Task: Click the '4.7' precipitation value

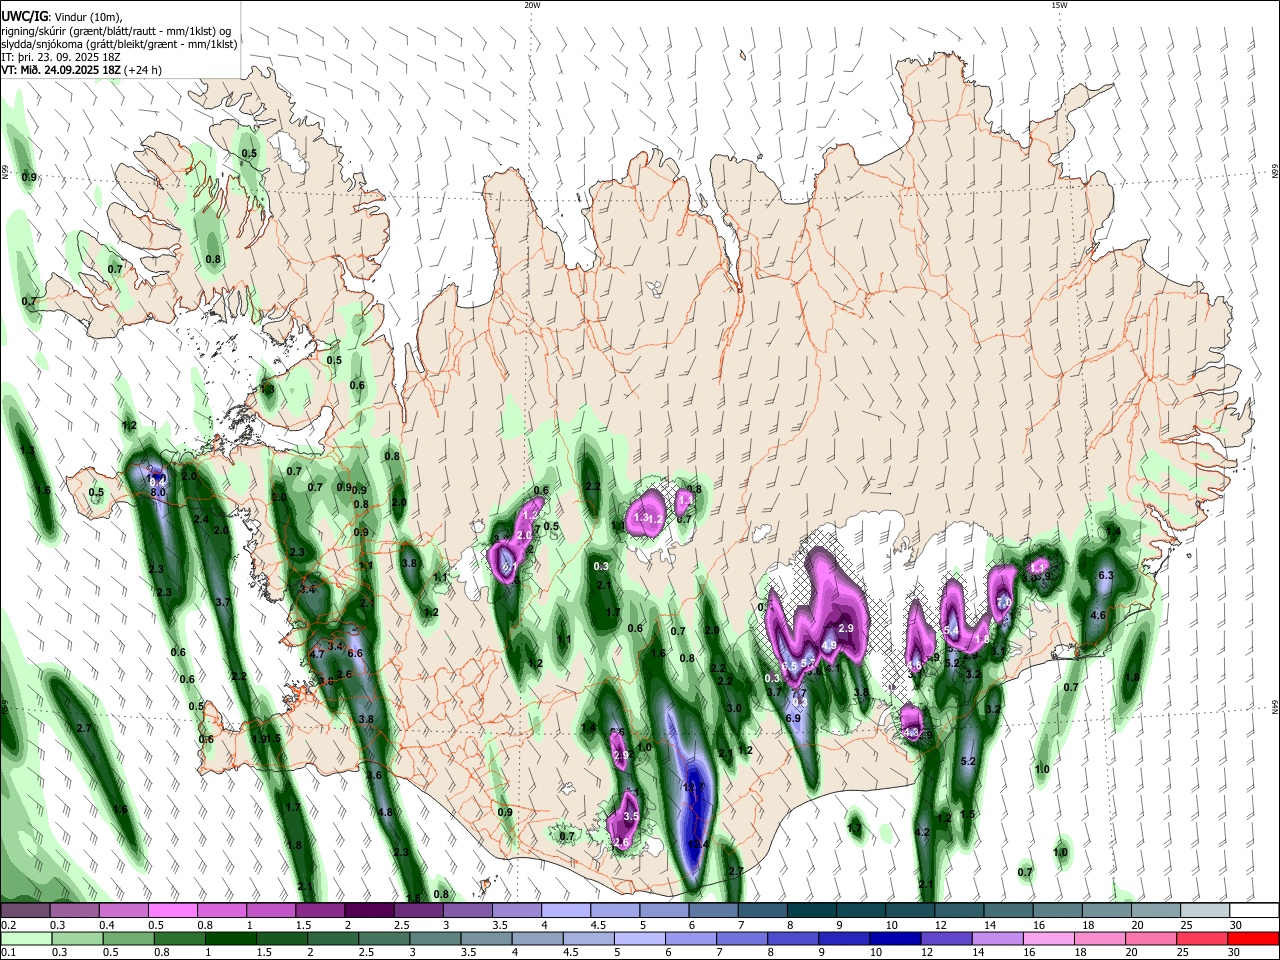Action: 317,654
